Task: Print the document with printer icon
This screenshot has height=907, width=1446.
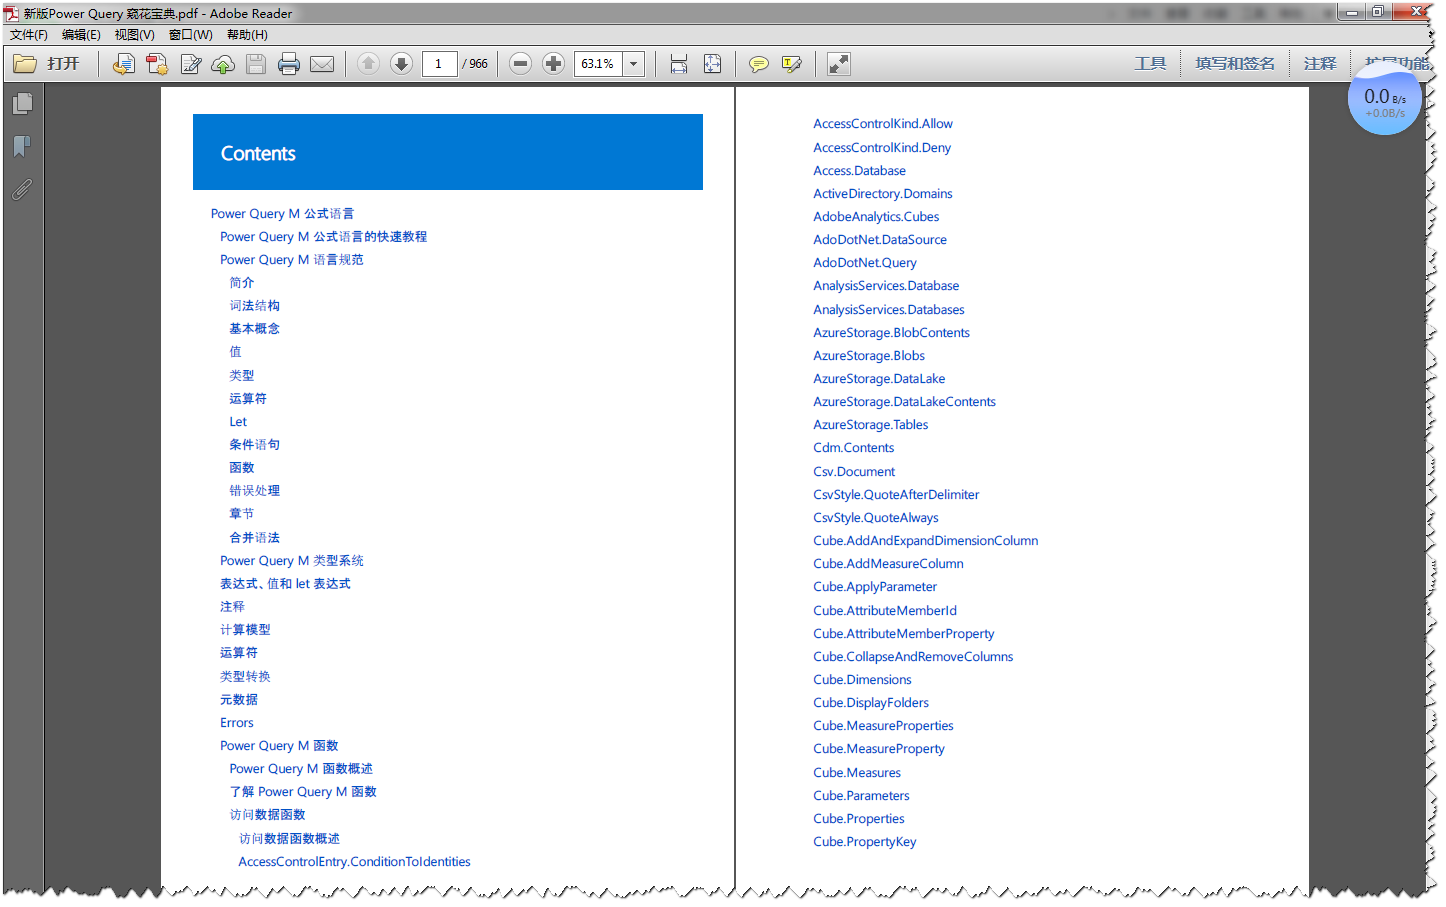Action: click(289, 64)
